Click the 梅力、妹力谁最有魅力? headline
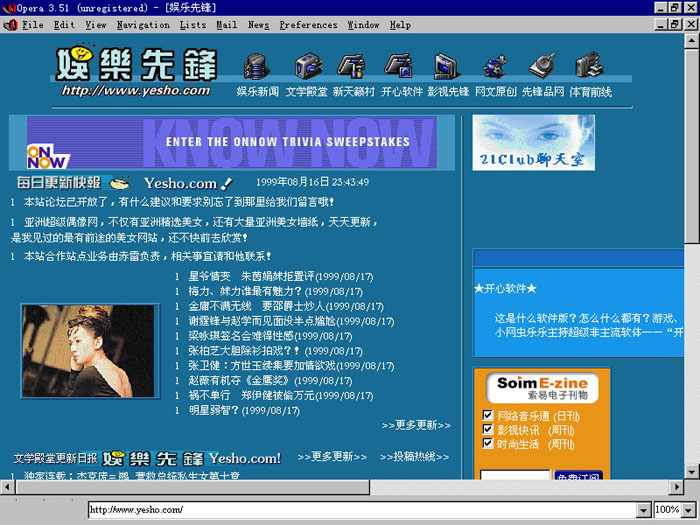Screen dimensions: 700x525 (275, 292)
